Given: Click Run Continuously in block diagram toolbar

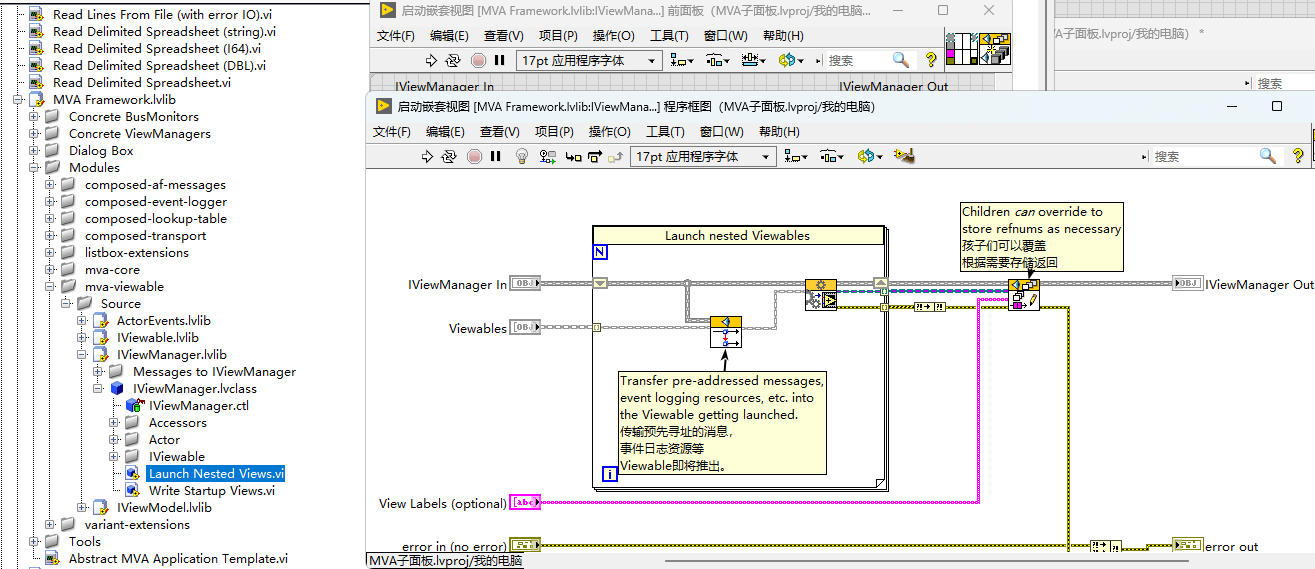Looking at the screenshot, I should pos(450,156).
